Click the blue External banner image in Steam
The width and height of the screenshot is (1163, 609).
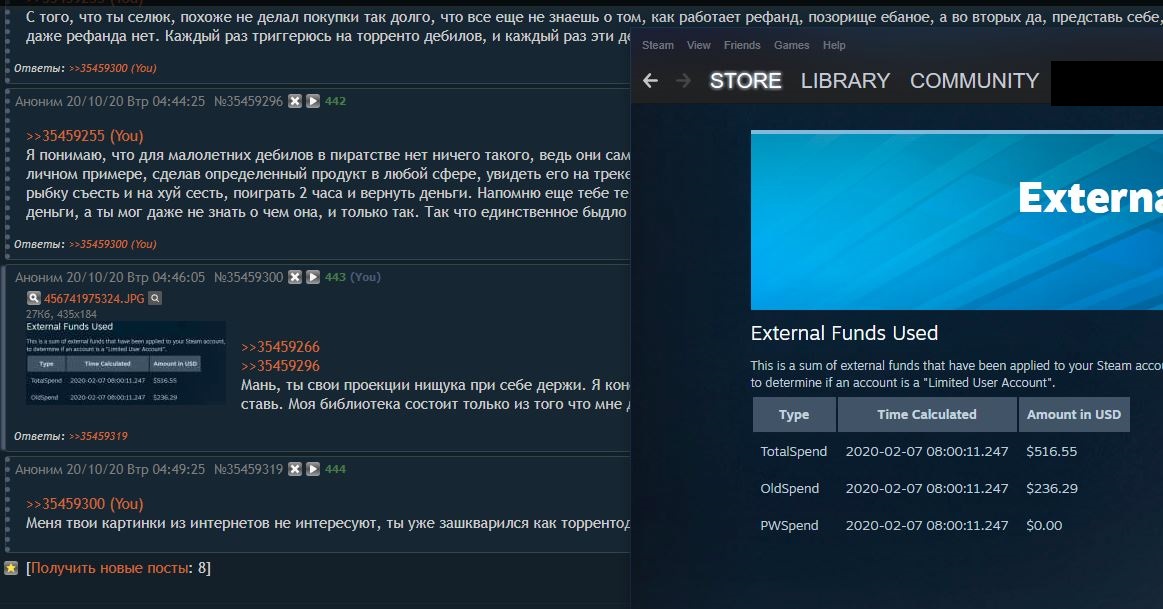pyautogui.click(x=957, y=220)
